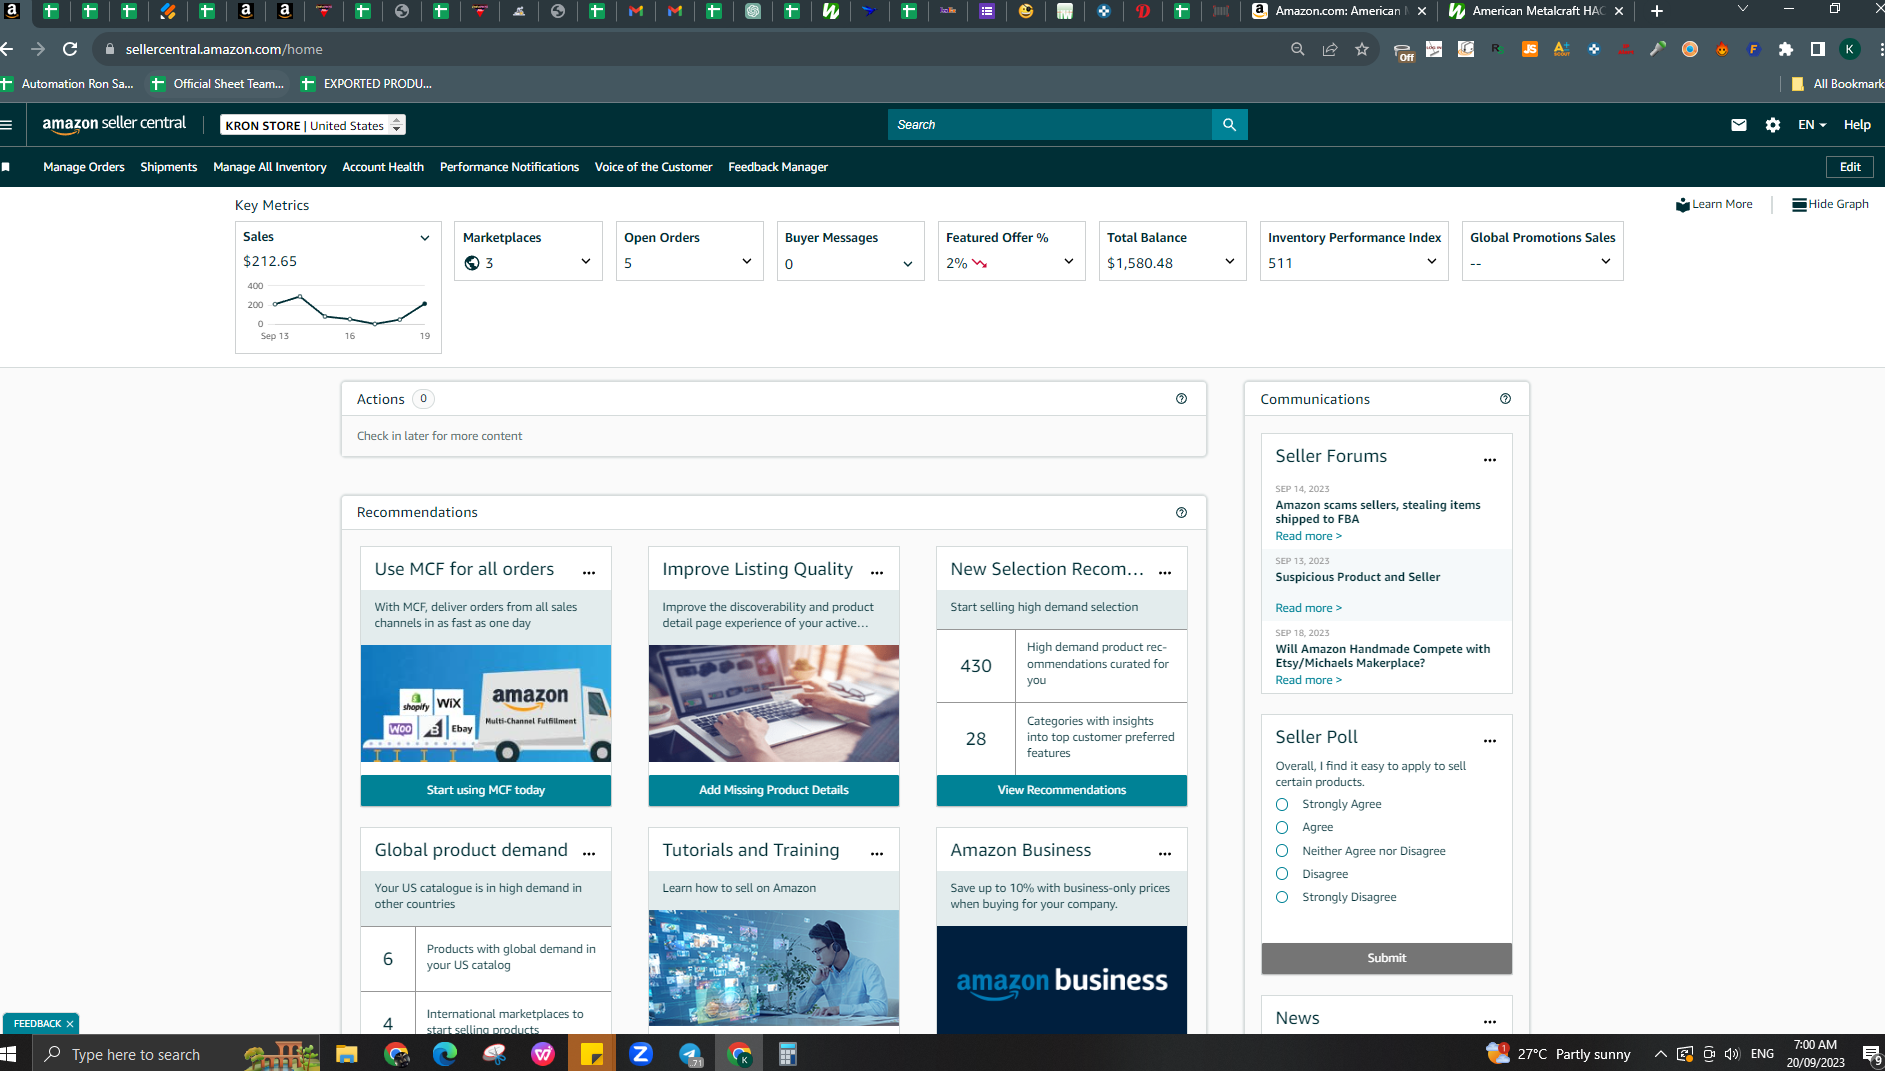Viewport: 1885px width, 1071px height.
Task: Open Chrome extensions puzzle icon
Action: tap(1786, 49)
